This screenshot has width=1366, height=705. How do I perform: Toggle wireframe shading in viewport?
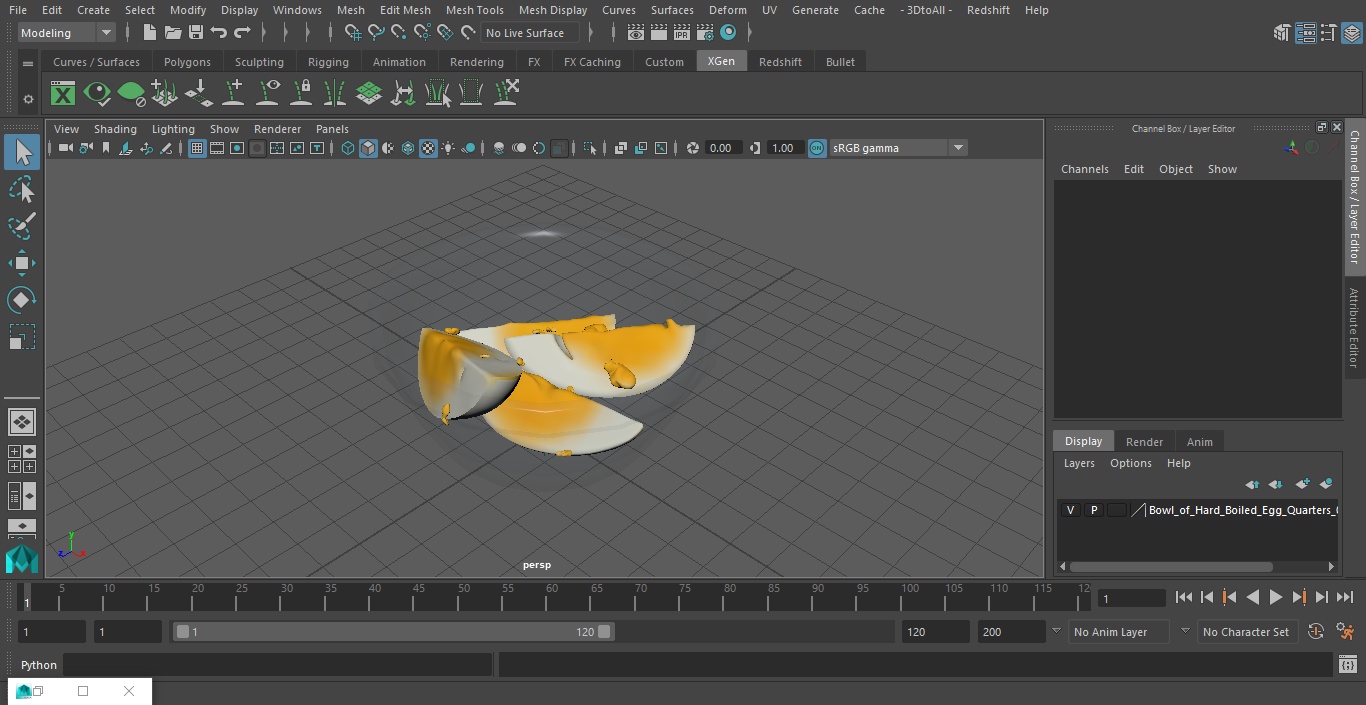pyautogui.click(x=348, y=148)
